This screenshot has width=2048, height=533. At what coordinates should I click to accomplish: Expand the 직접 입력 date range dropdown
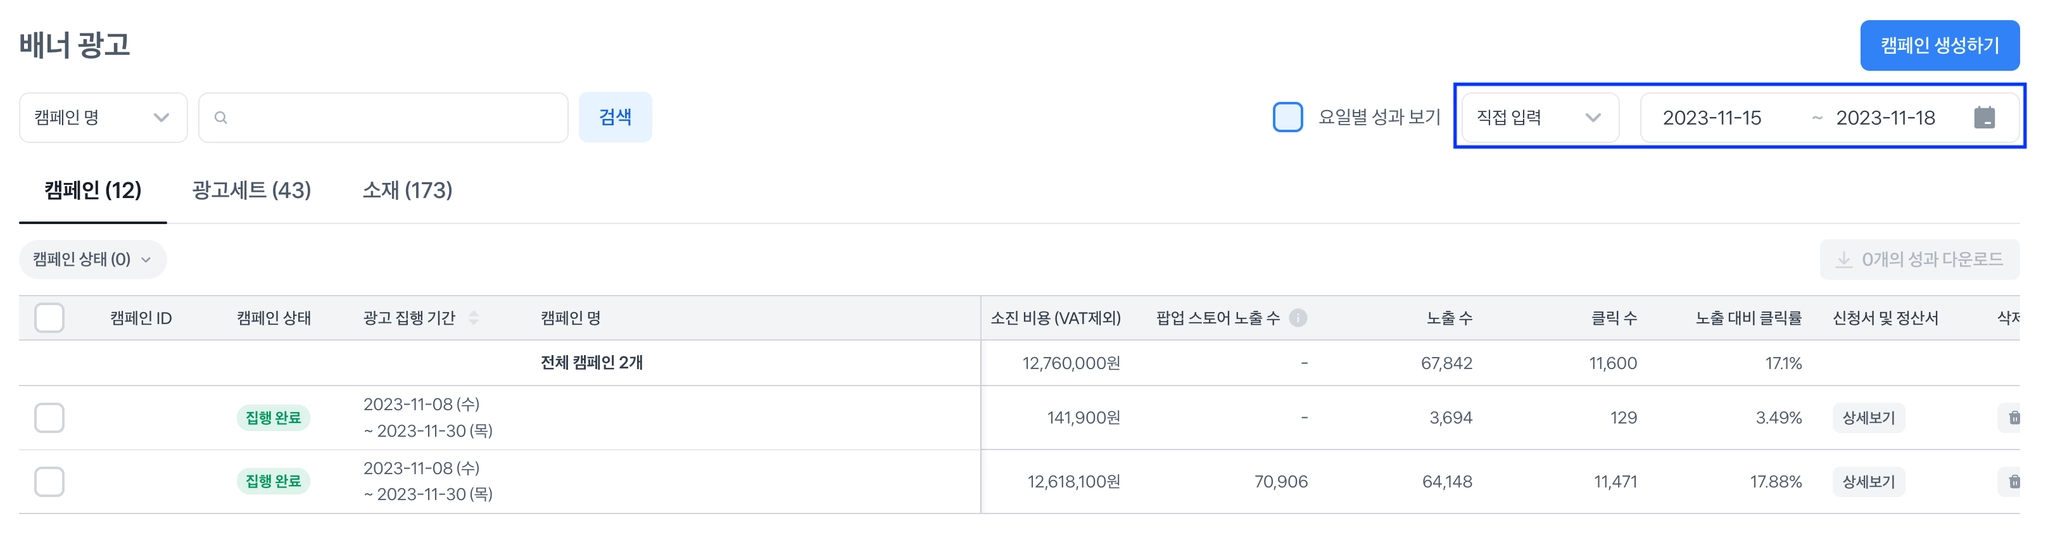(x=1538, y=118)
